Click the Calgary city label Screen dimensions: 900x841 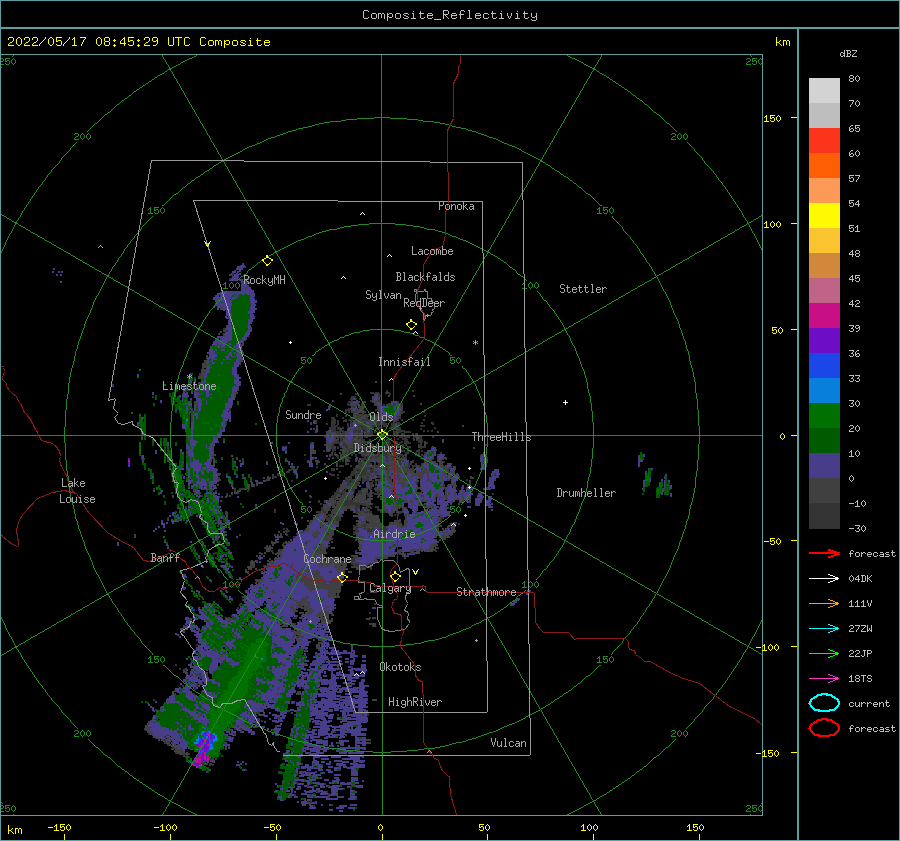390,588
